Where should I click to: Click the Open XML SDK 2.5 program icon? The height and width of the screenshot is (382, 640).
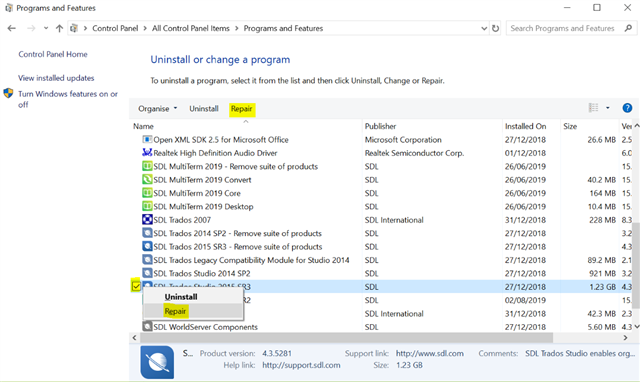147,140
